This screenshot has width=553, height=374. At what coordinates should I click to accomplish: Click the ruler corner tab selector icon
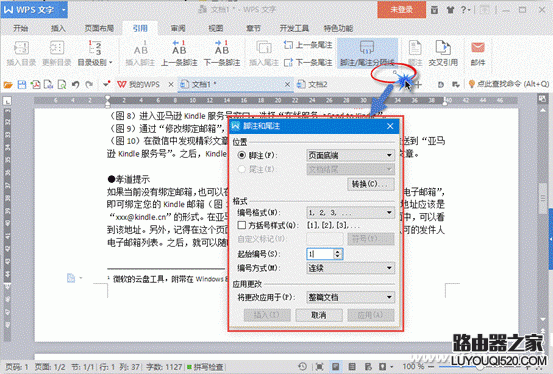coord(7,101)
